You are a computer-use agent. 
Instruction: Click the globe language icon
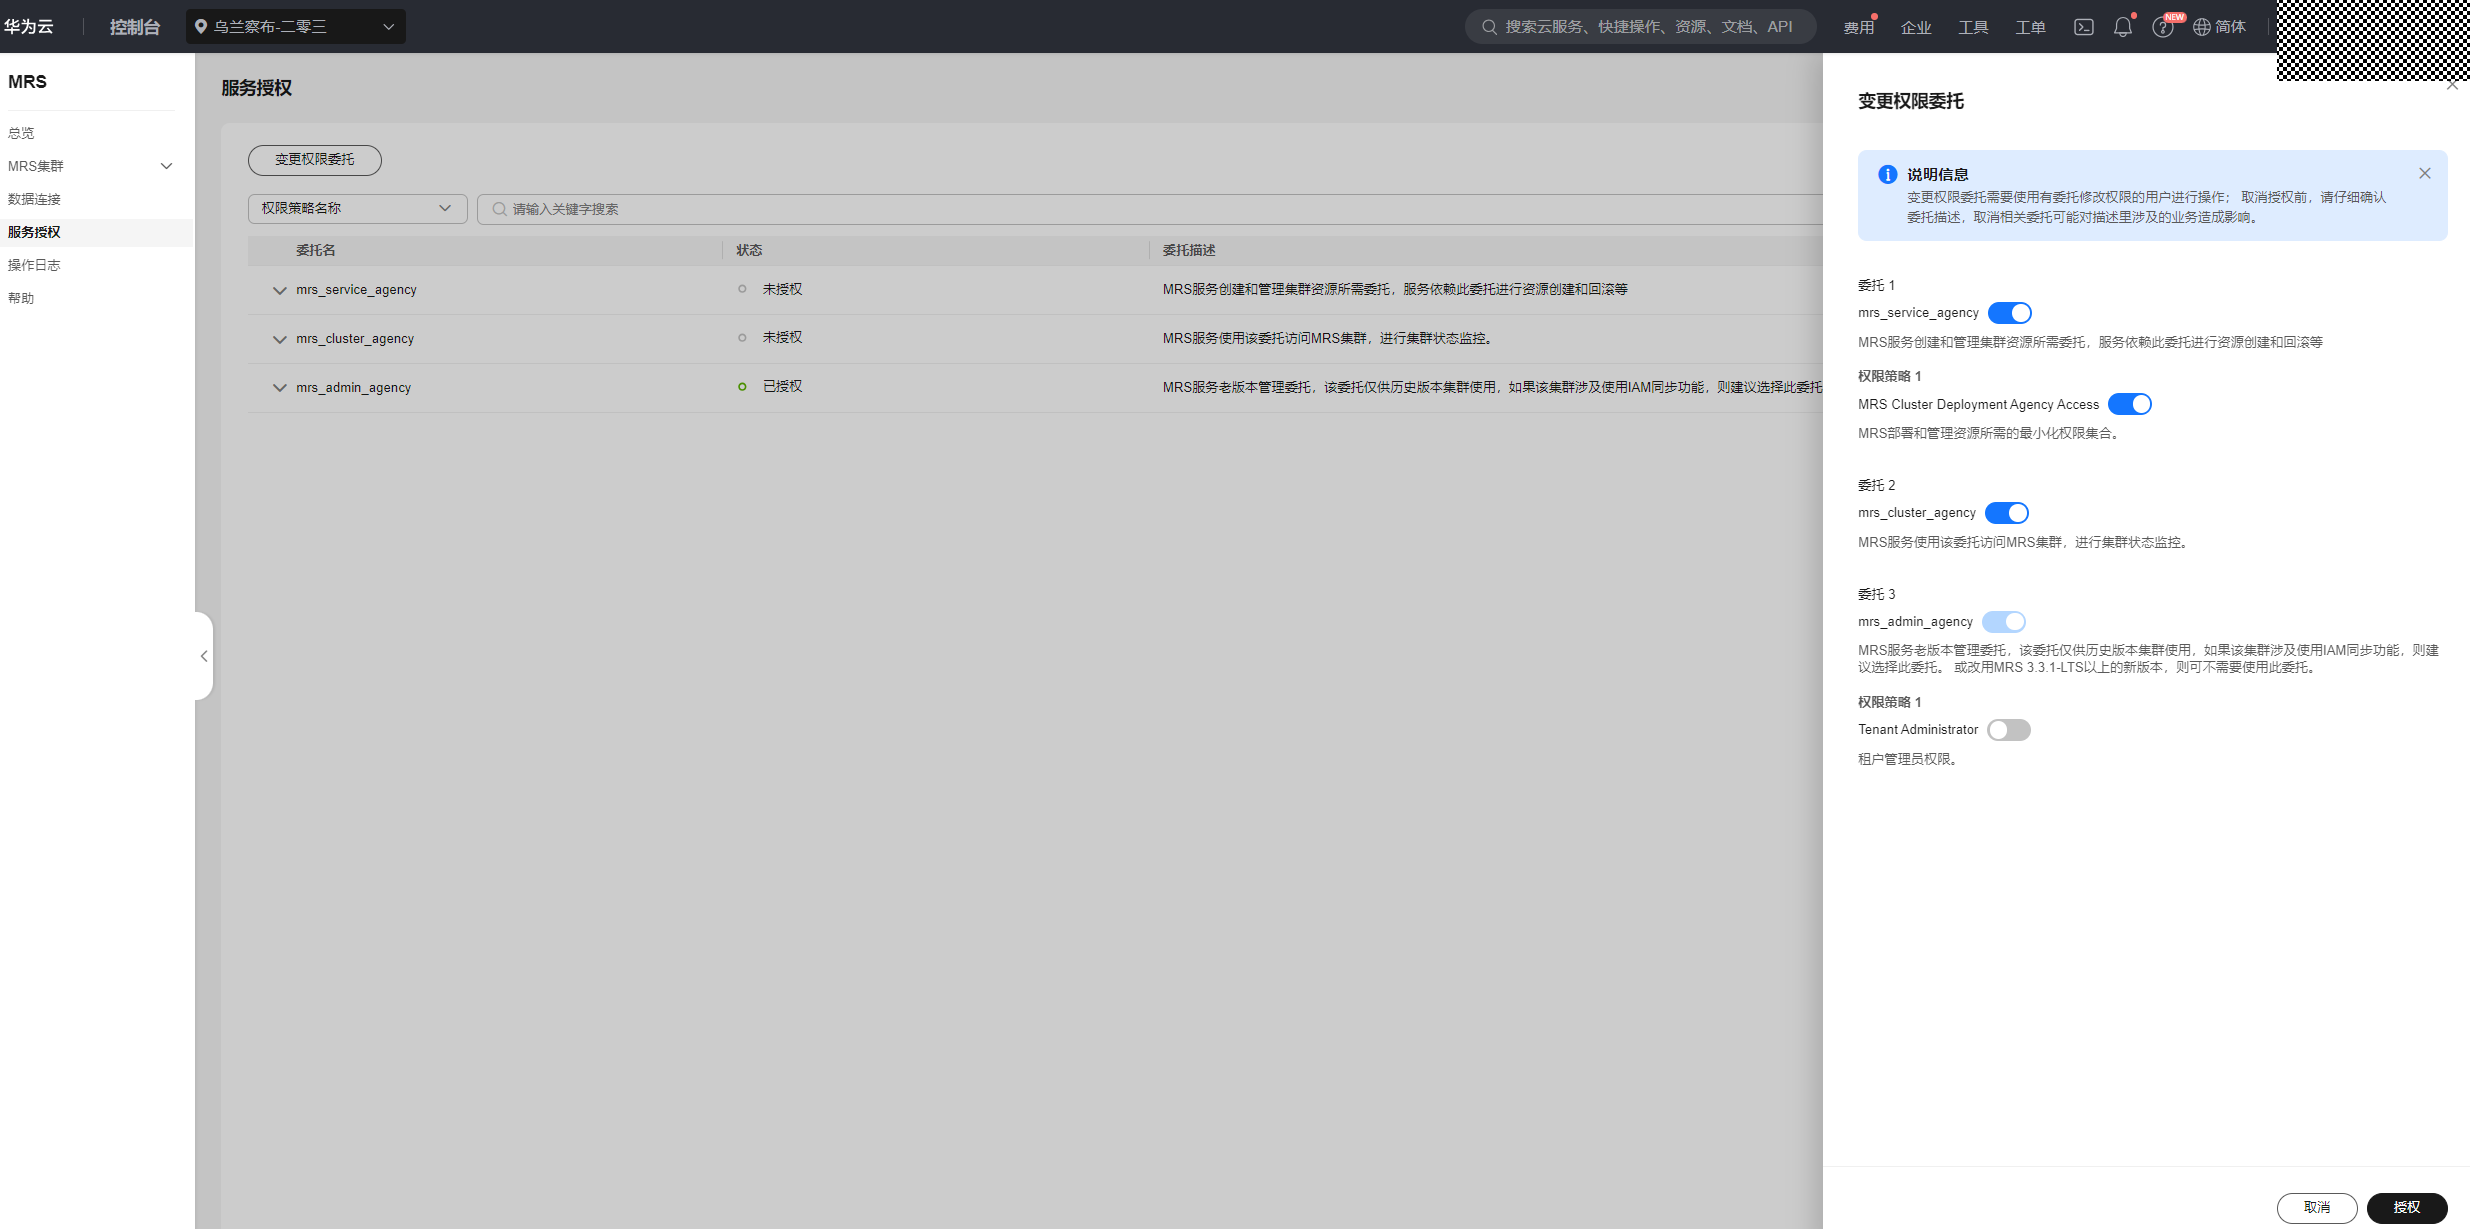coord(2201,27)
